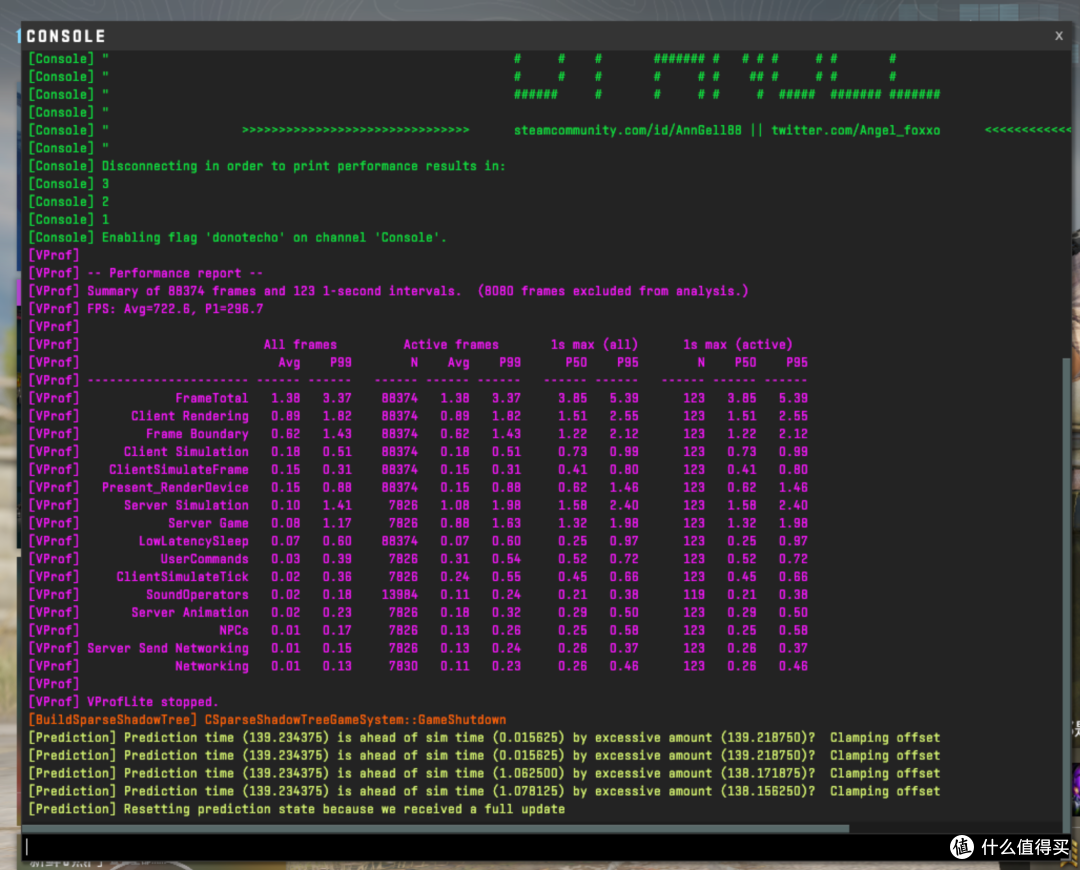Click the countdown line '3'

pyautogui.click(x=68, y=184)
